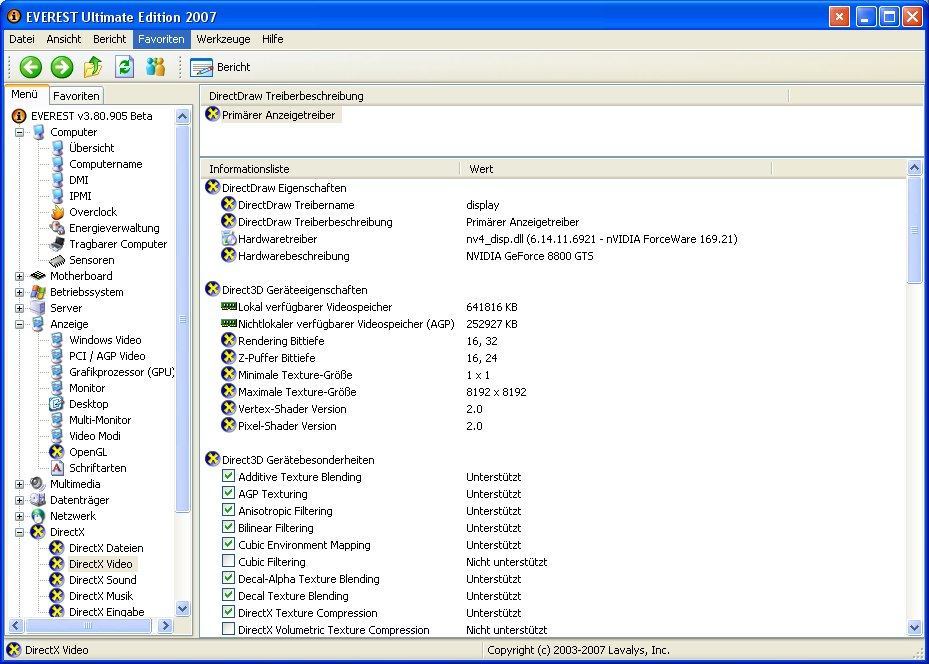The height and width of the screenshot is (664, 929).
Task: Select the Netzwerk globe icon
Action: pyautogui.click(x=39, y=516)
